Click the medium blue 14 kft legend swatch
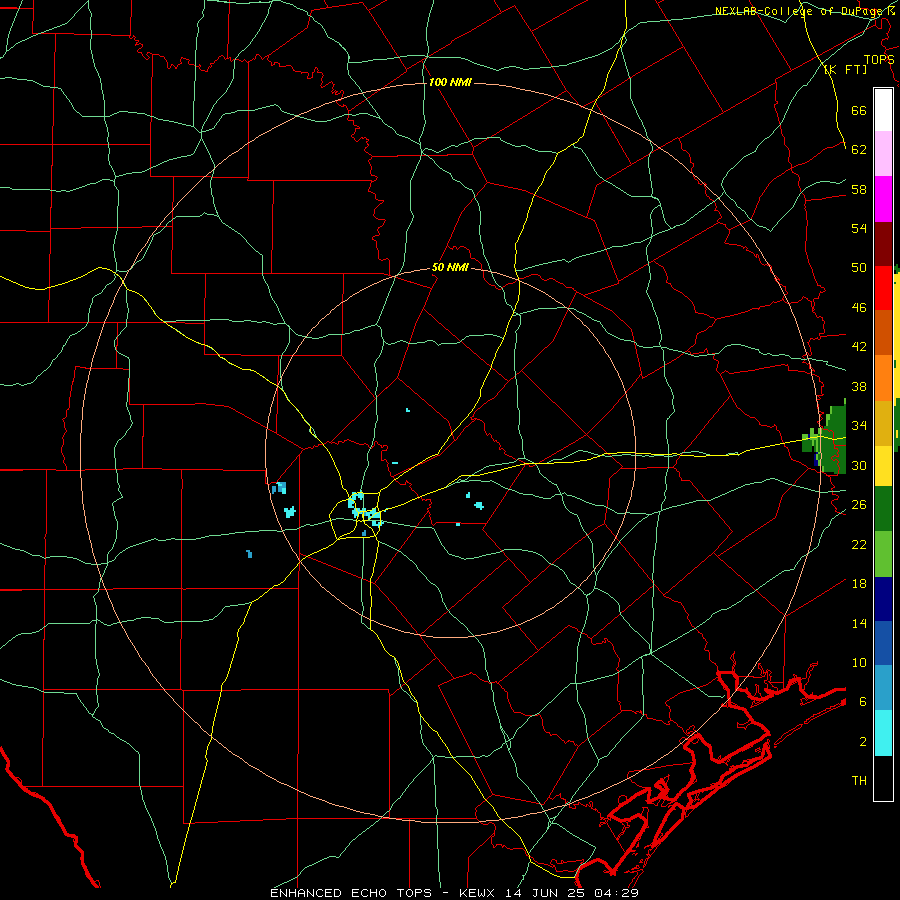Screen dimensions: 900x900 coord(883,643)
